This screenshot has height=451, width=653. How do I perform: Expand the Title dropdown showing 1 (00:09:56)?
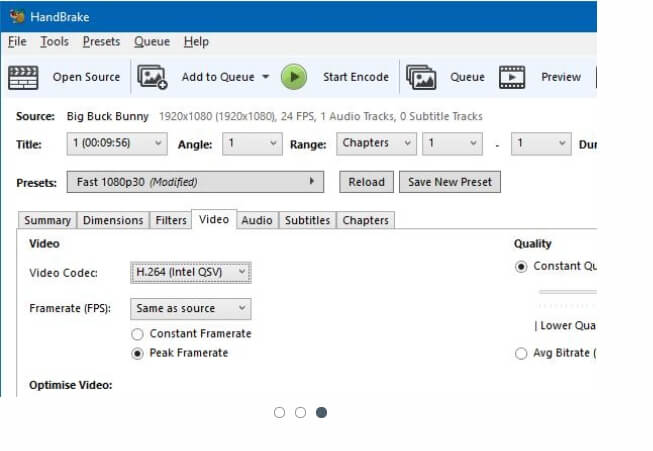[x=117, y=144]
